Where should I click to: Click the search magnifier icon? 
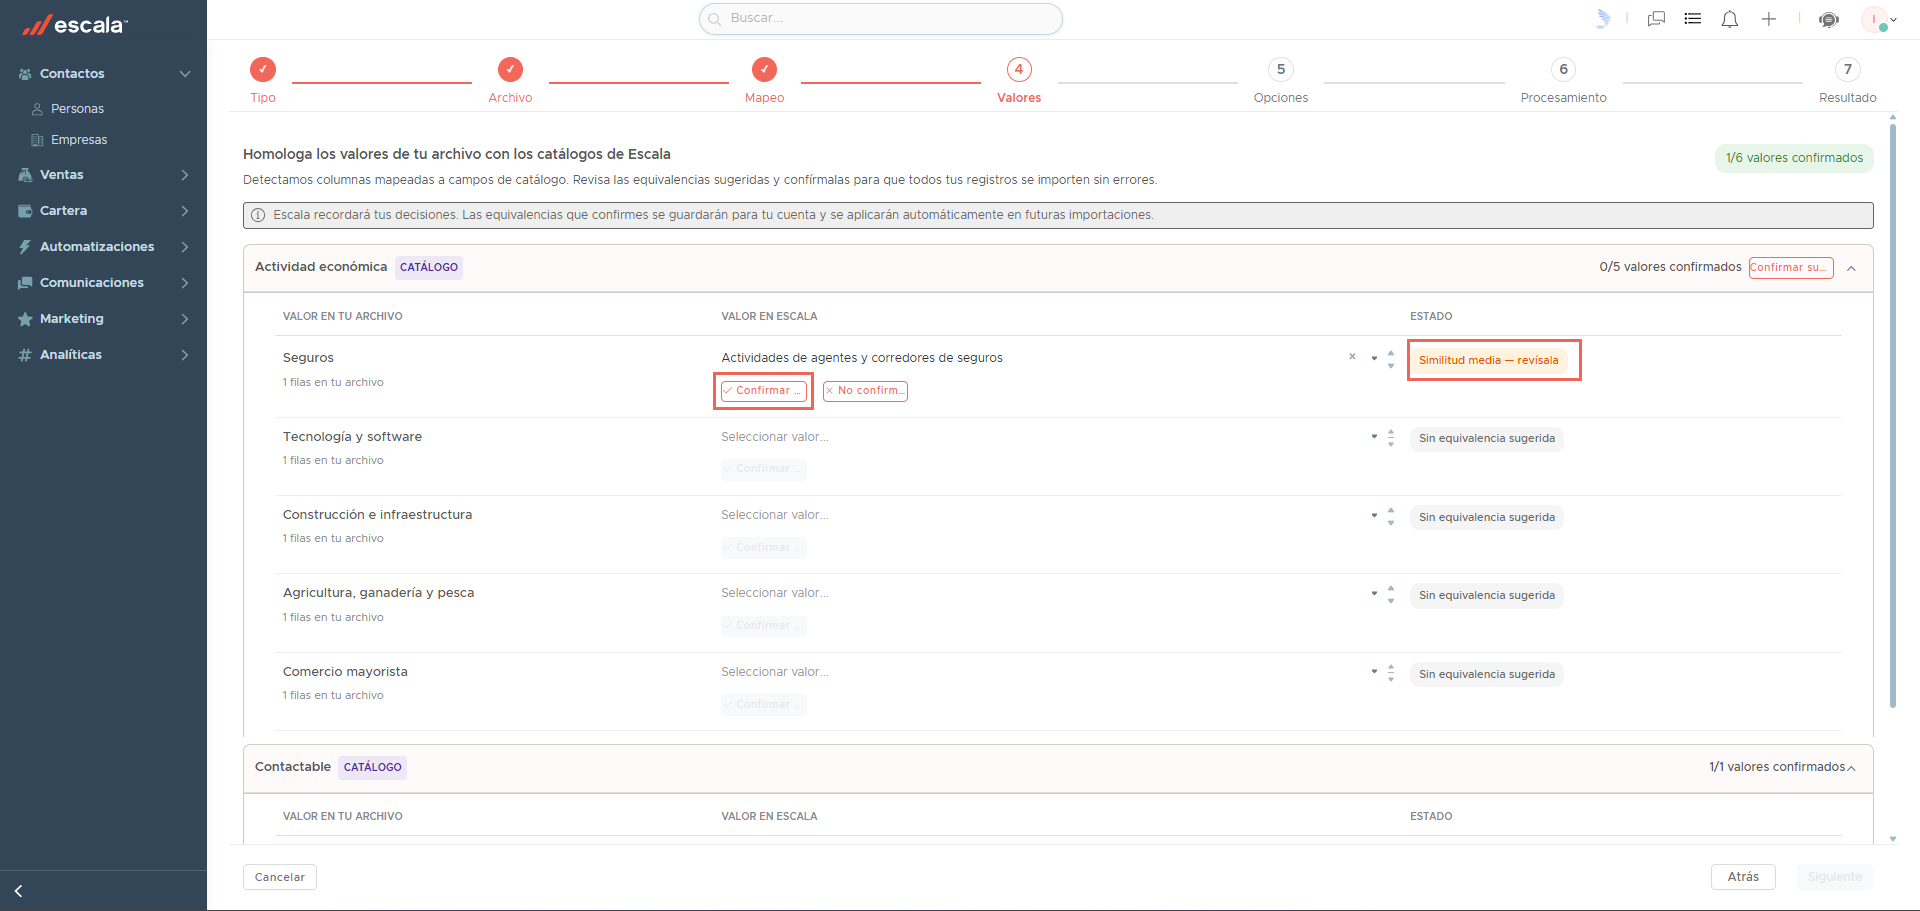click(x=714, y=19)
